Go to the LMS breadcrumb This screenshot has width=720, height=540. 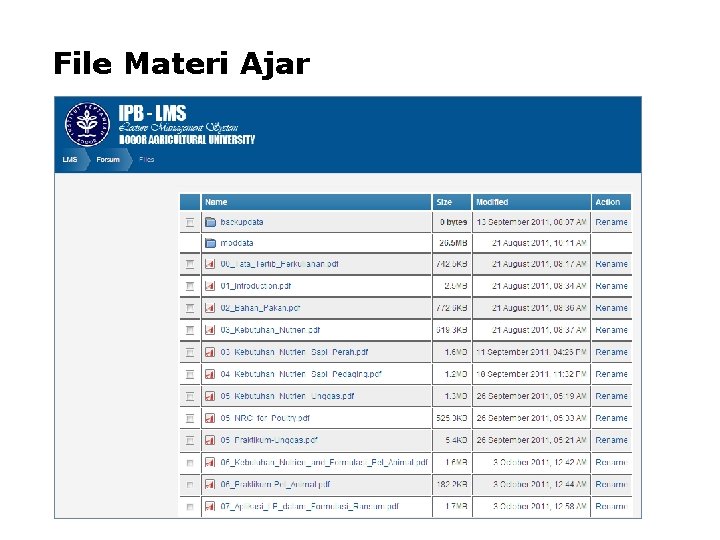pyautogui.click(x=70, y=160)
